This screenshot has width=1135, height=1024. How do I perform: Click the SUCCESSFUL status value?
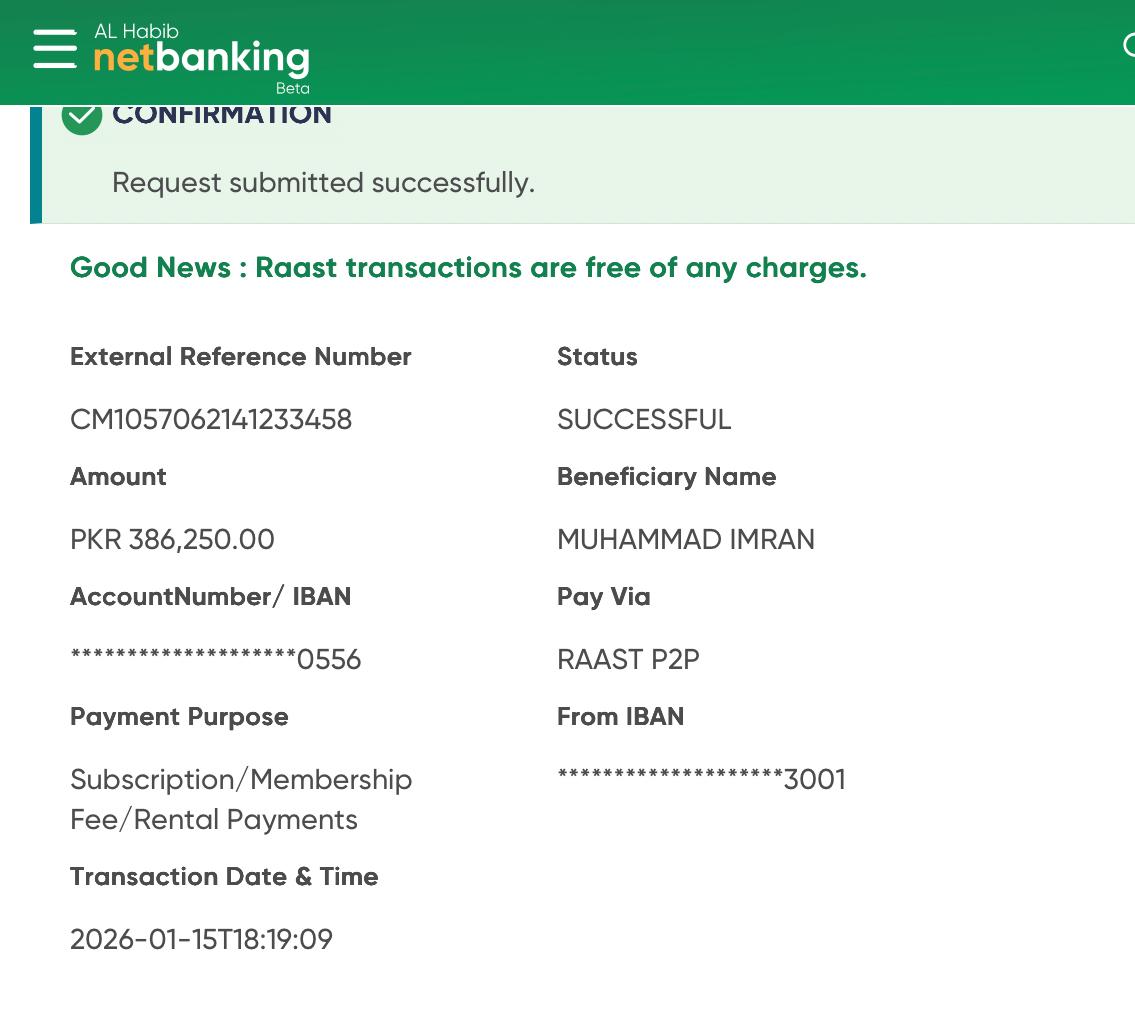(644, 419)
